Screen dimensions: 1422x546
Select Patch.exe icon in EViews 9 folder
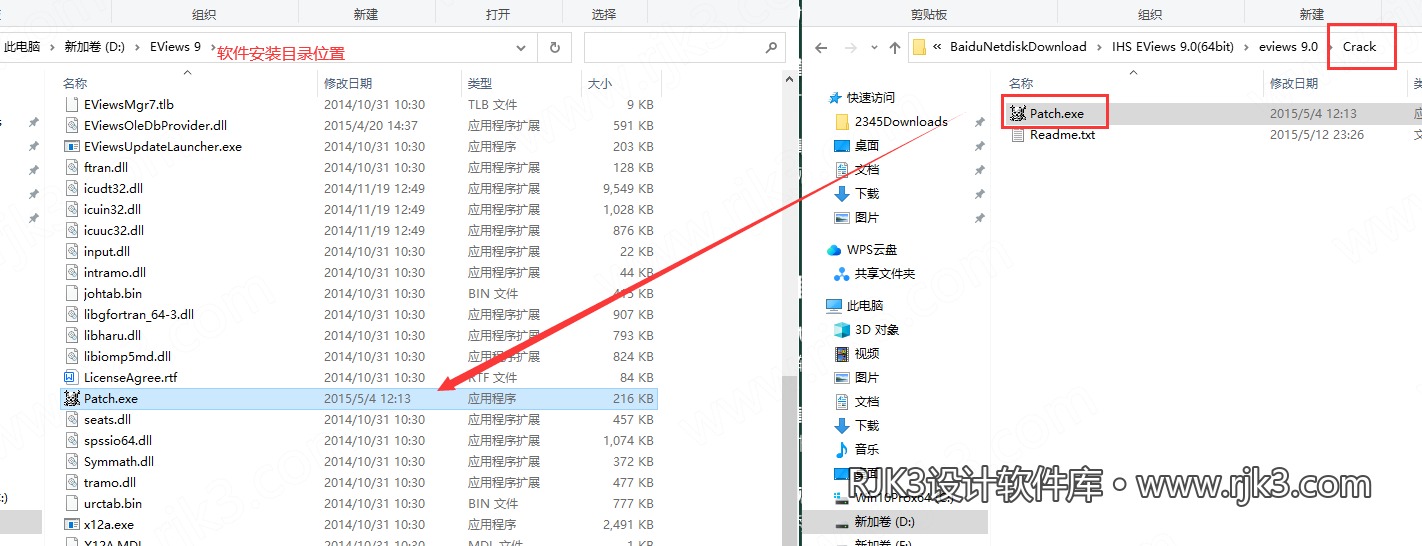click(71, 398)
